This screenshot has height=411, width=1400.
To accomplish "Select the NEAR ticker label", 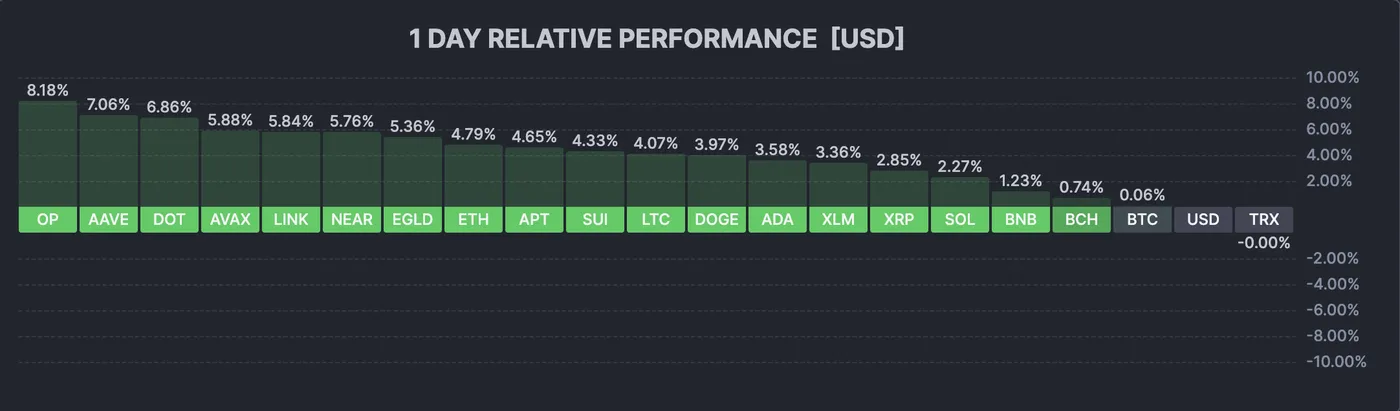I will 351,219.
